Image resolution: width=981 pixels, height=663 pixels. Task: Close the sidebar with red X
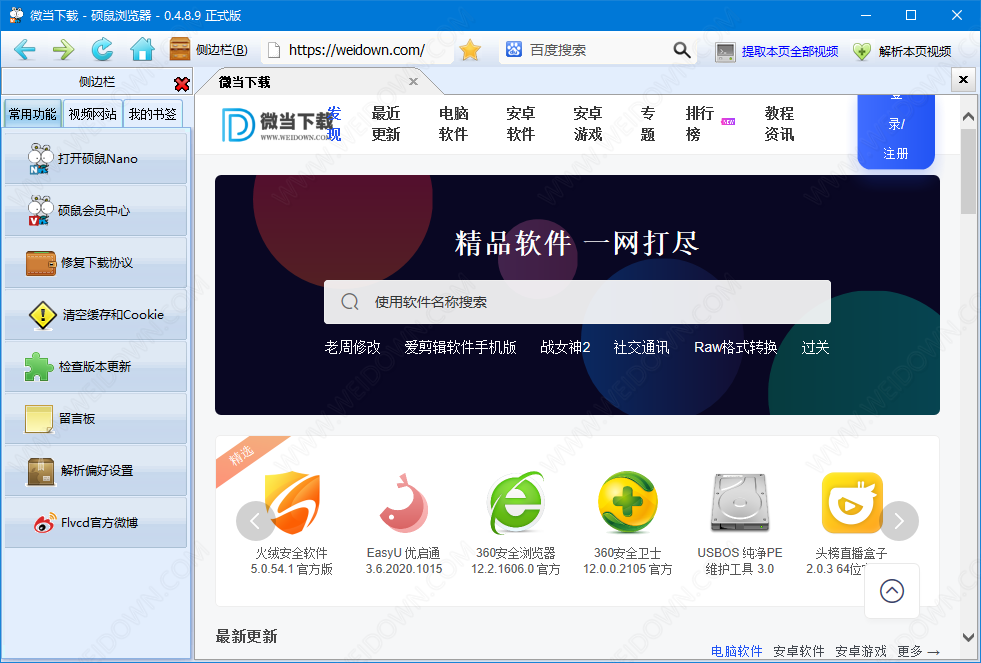click(181, 83)
